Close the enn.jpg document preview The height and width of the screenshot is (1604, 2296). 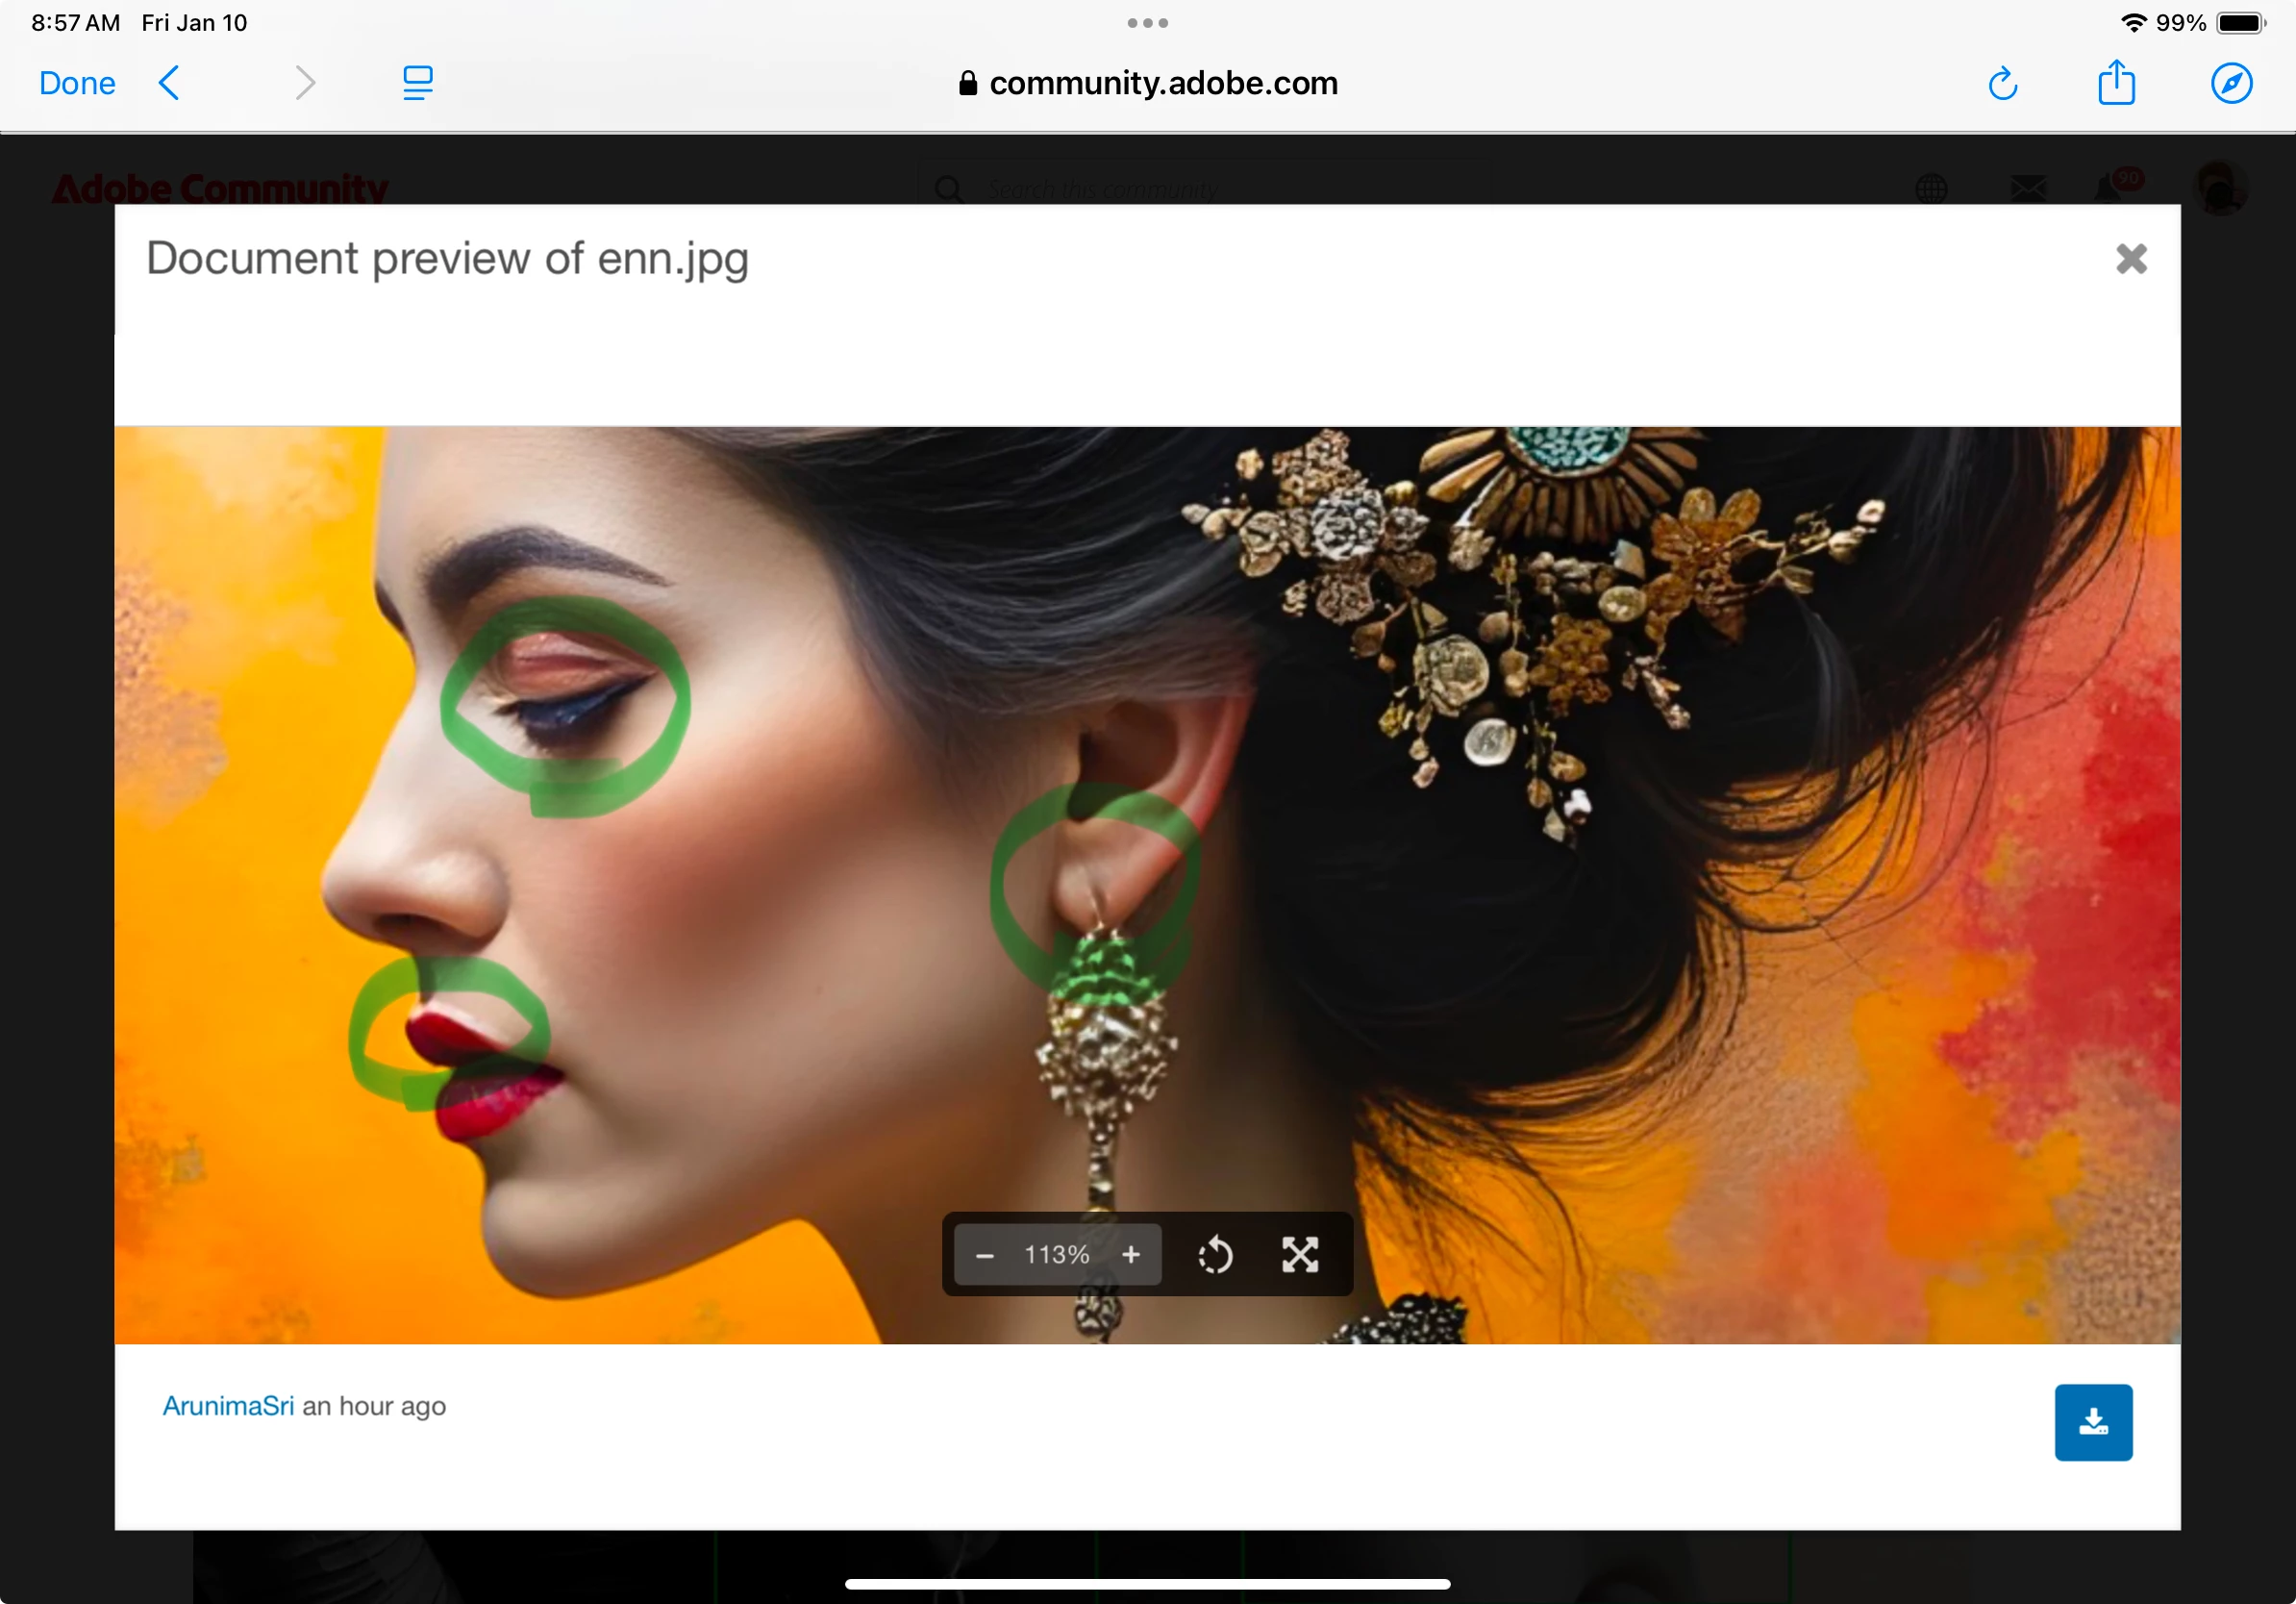(x=2131, y=259)
